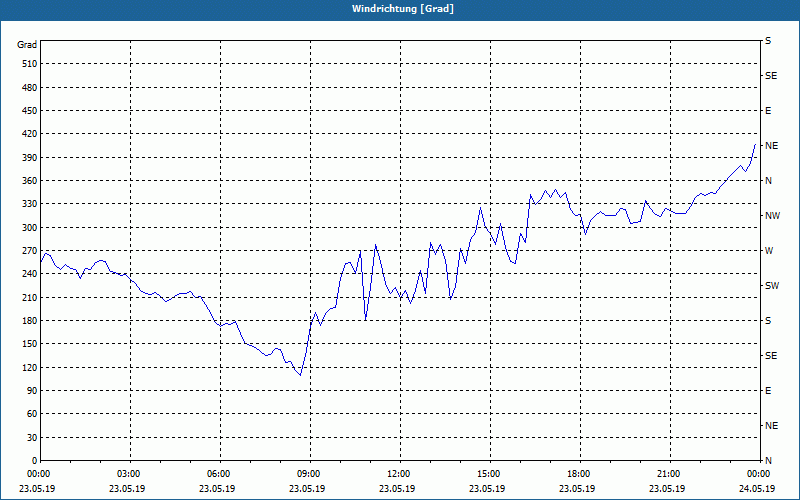This screenshot has height=500, width=800.
Task: Select the 390 value on left axis
Action: (x=30, y=158)
